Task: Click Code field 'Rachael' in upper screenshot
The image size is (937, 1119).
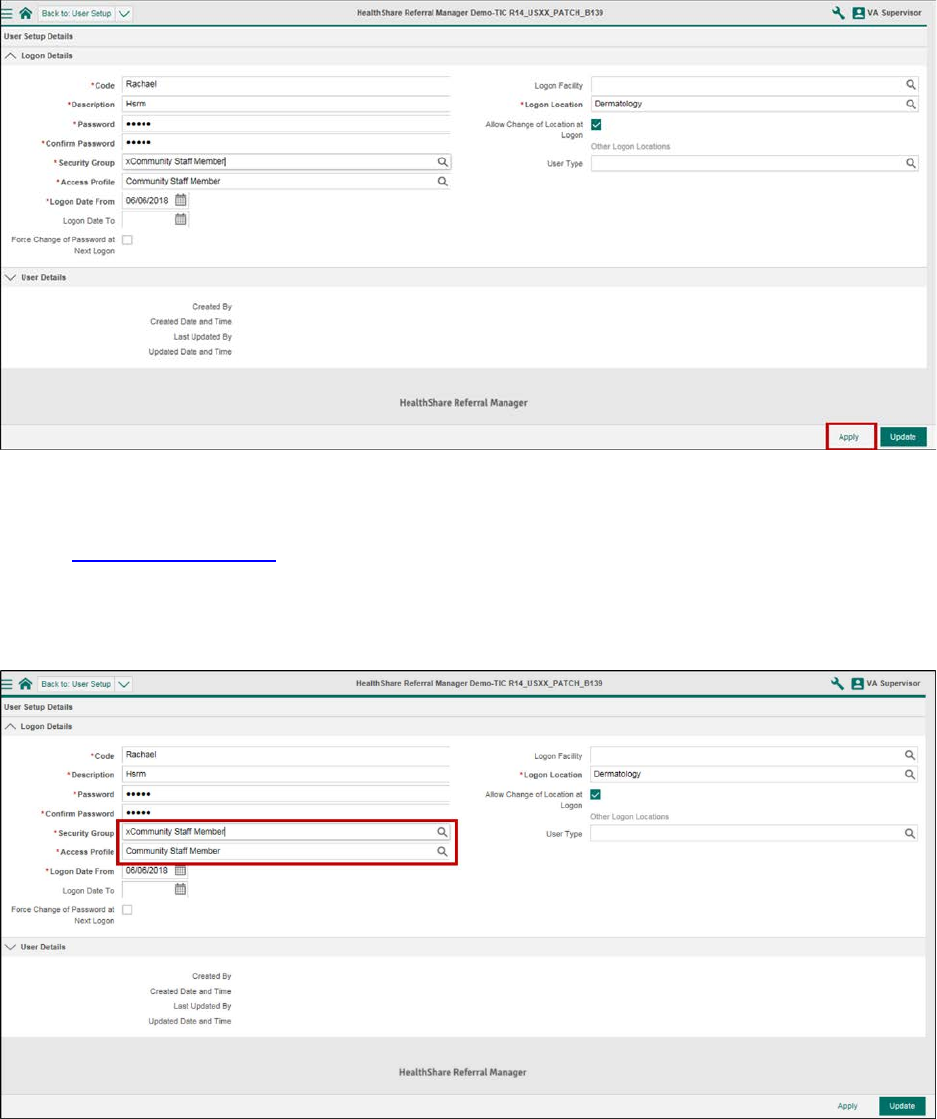Action: pyautogui.click(x=286, y=84)
